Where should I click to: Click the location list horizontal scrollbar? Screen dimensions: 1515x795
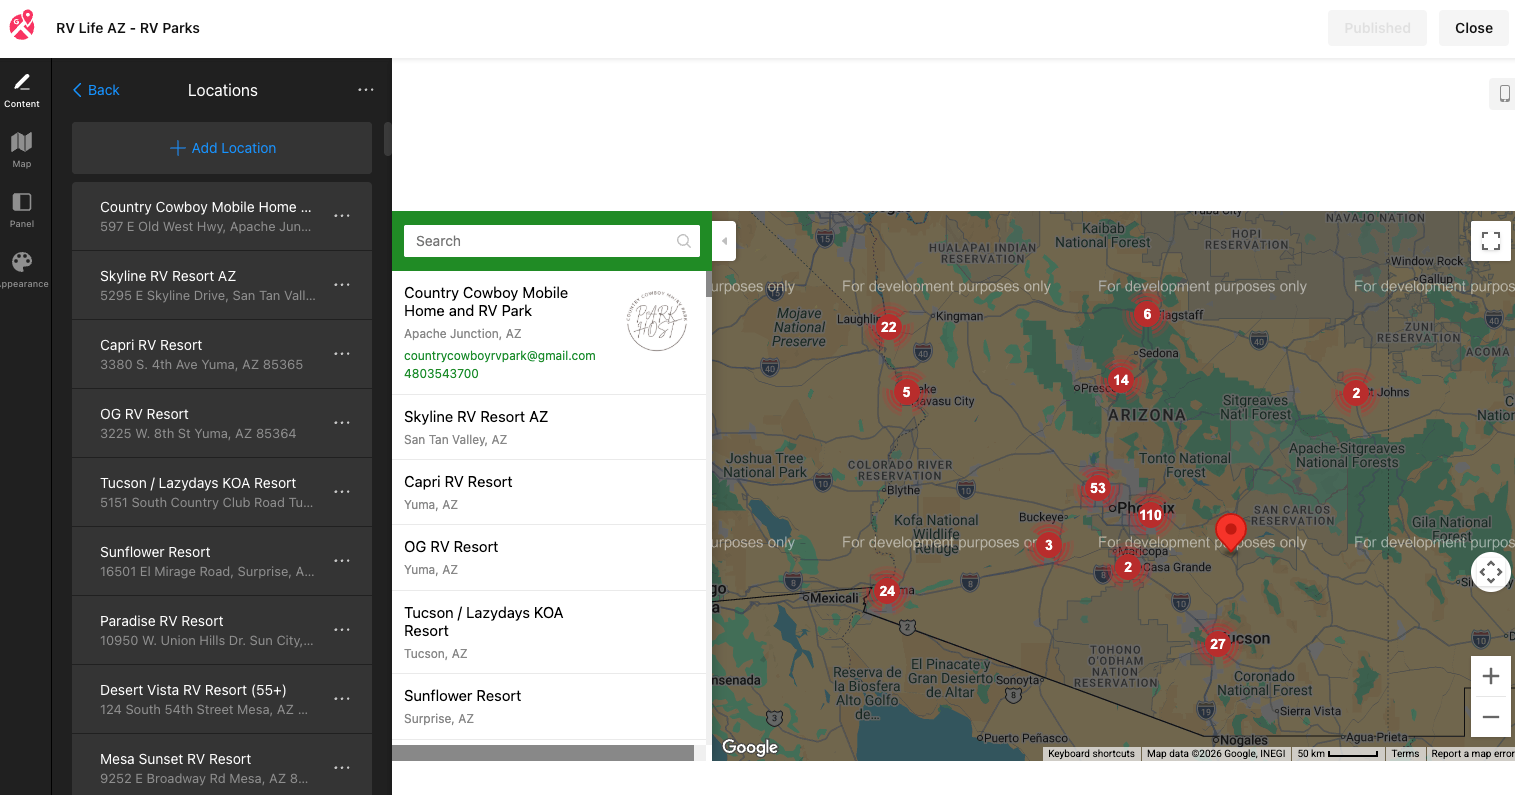point(543,753)
